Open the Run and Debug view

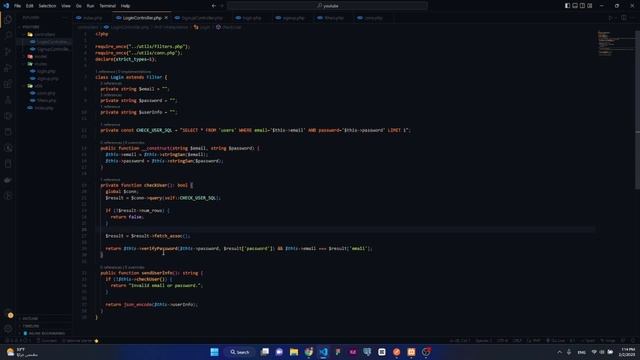coord(8,68)
